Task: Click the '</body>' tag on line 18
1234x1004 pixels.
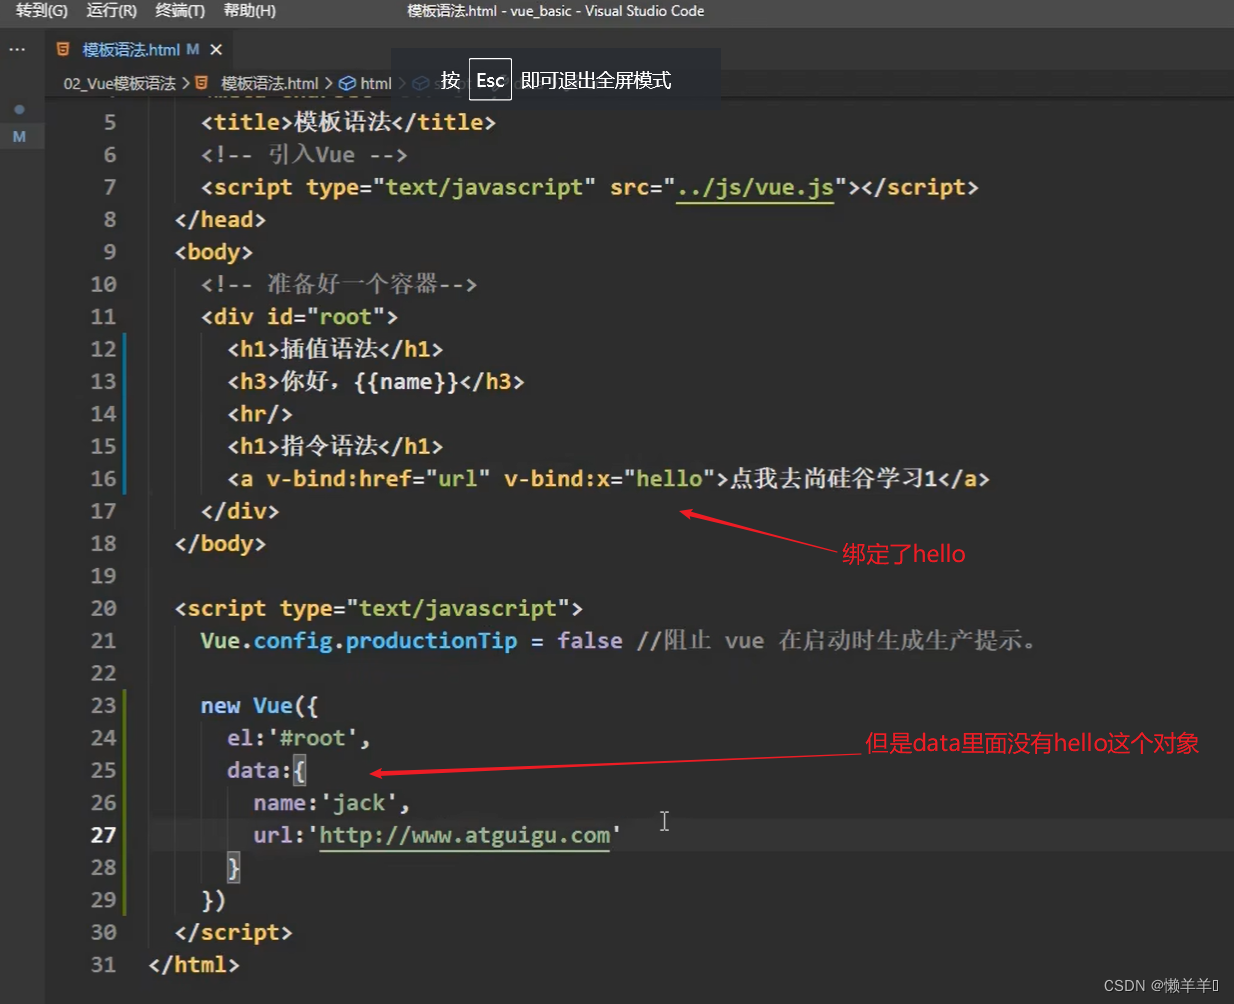Action: (220, 543)
